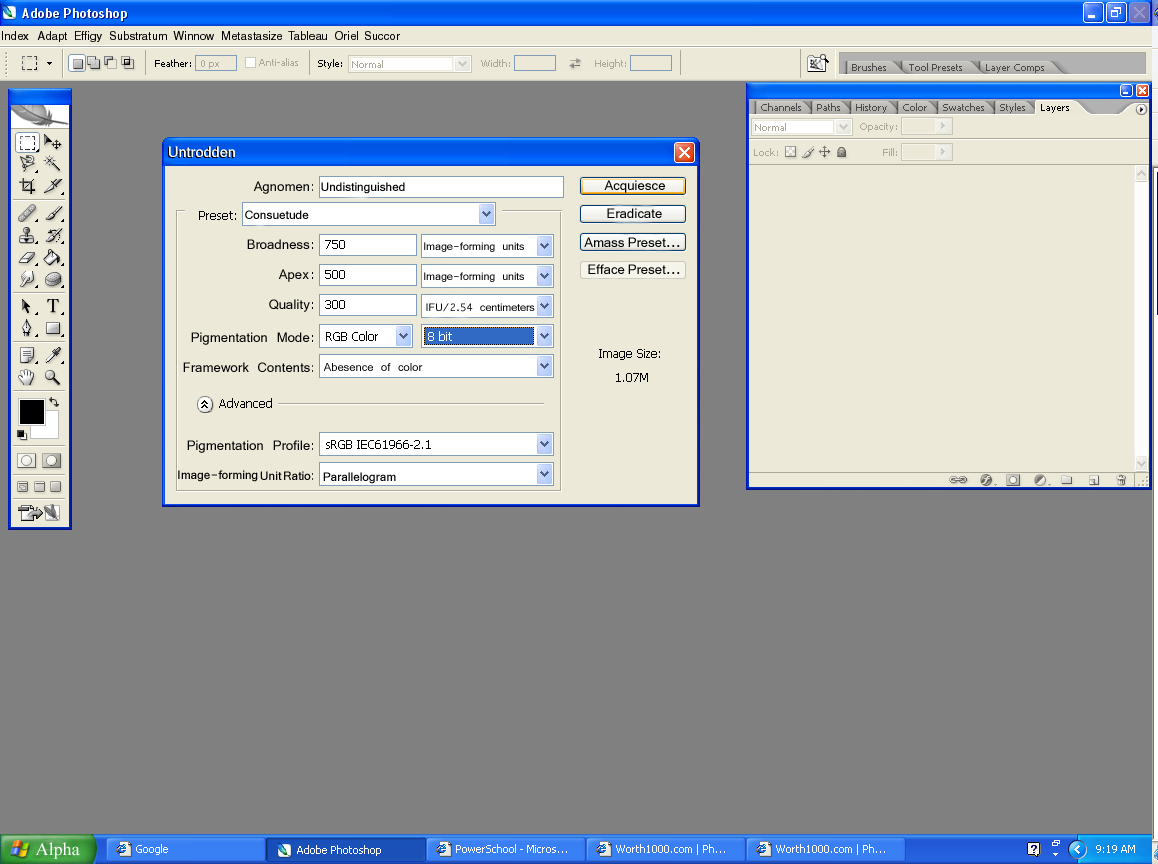Select the Magic Wand tool
The image size is (1158, 864).
point(52,163)
